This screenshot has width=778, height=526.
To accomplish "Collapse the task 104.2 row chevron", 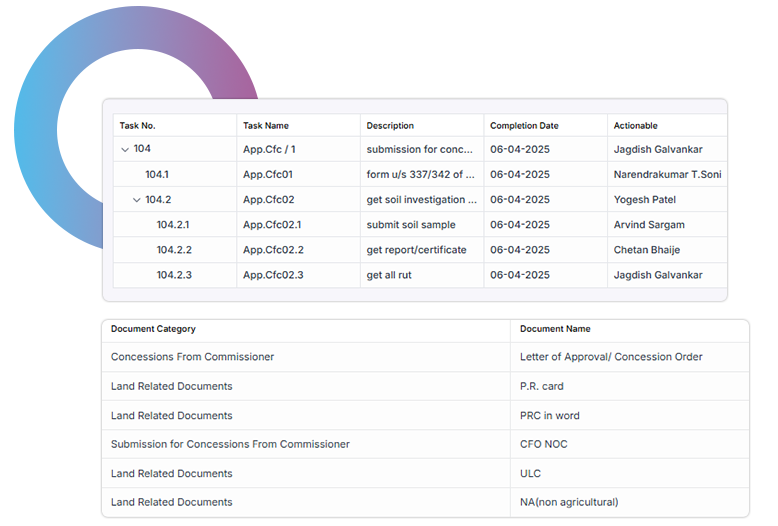I will click(x=137, y=200).
